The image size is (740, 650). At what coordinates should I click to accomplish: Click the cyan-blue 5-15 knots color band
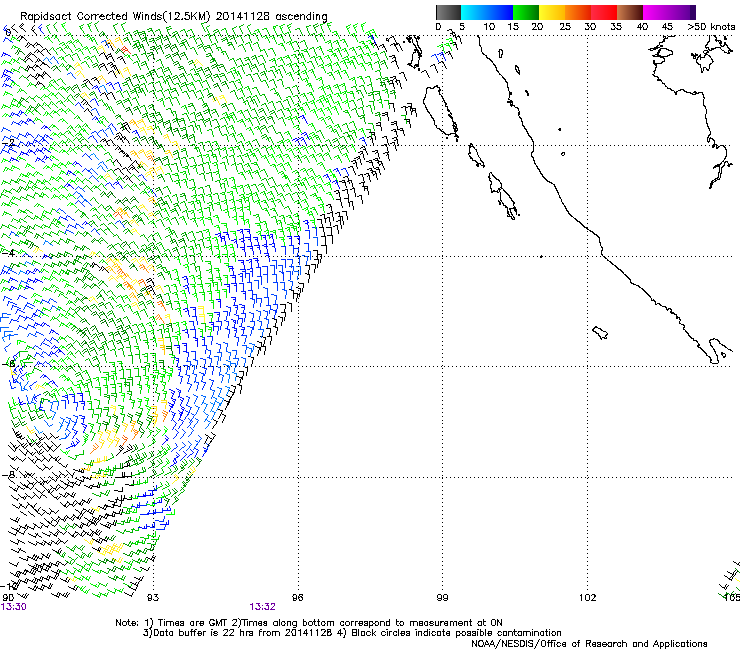pyautogui.click(x=487, y=12)
